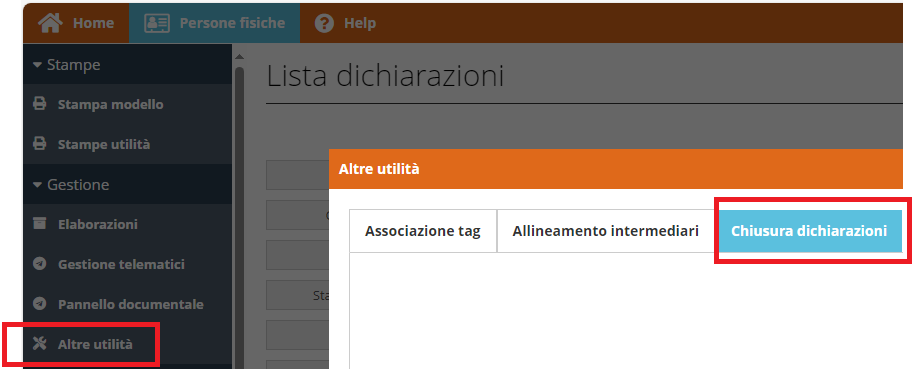Open the Pannello documentale sidebar label

pos(131,304)
